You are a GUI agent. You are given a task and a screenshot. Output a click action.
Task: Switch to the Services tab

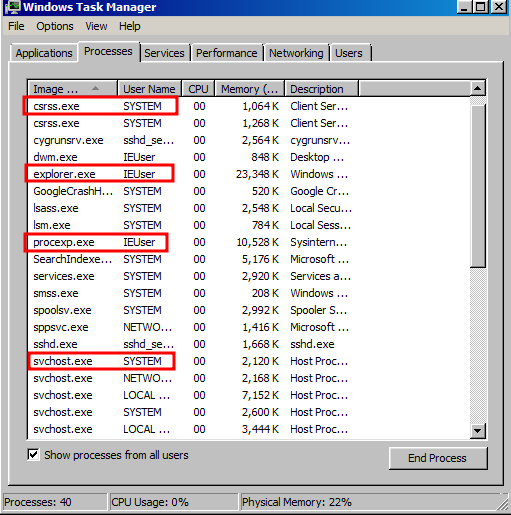[164, 53]
